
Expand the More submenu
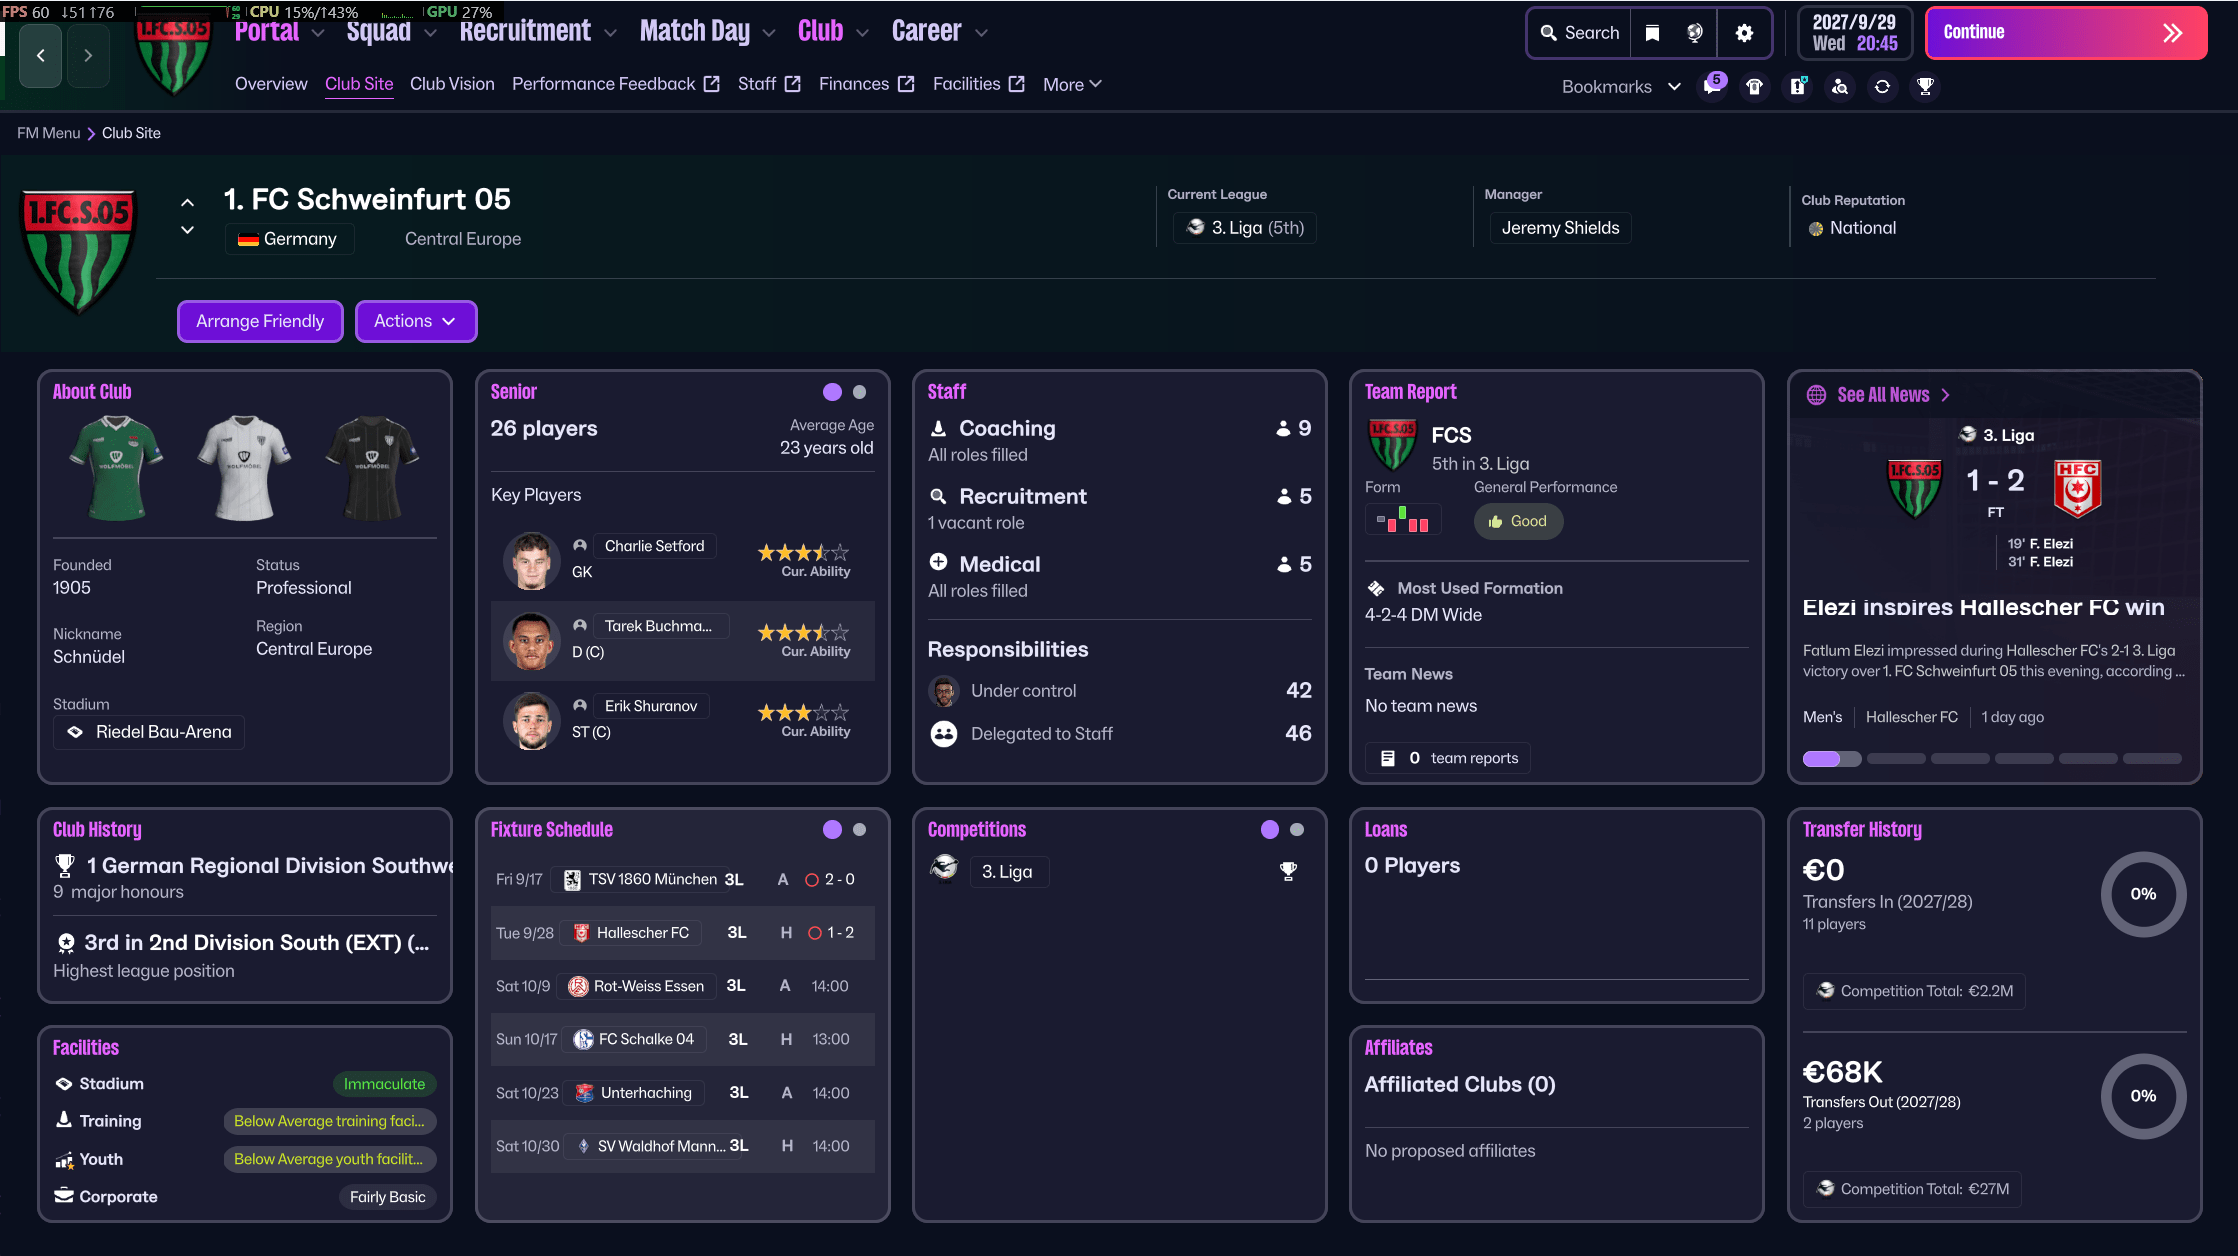point(1072,85)
